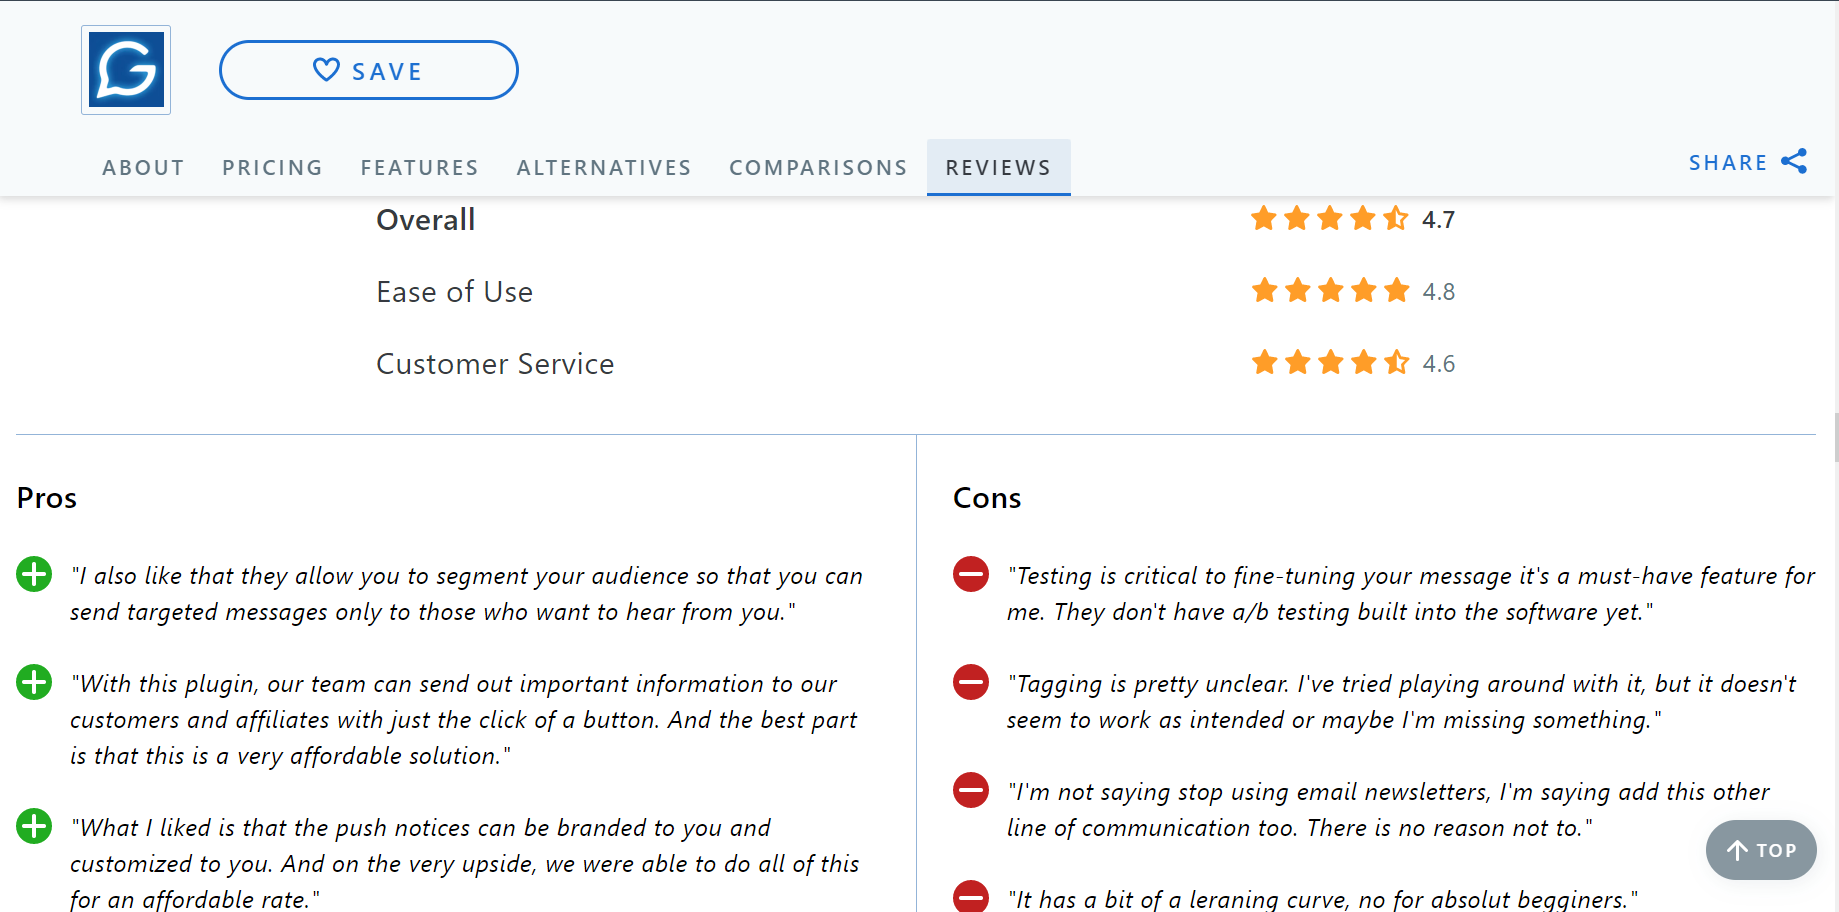Viewport: 1839px width, 912px height.
Task: Switch to the Pricing tab
Action: pos(272,167)
